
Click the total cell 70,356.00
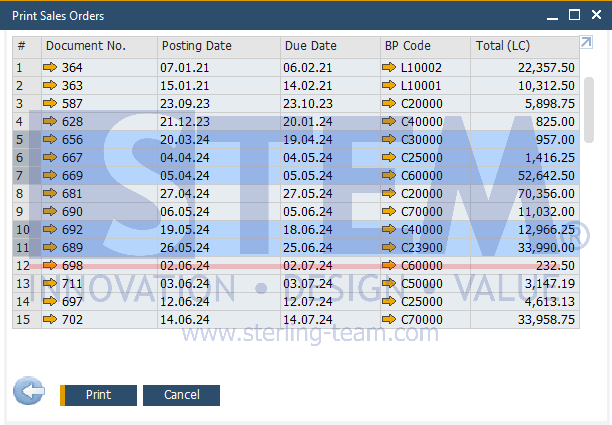click(x=538, y=193)
